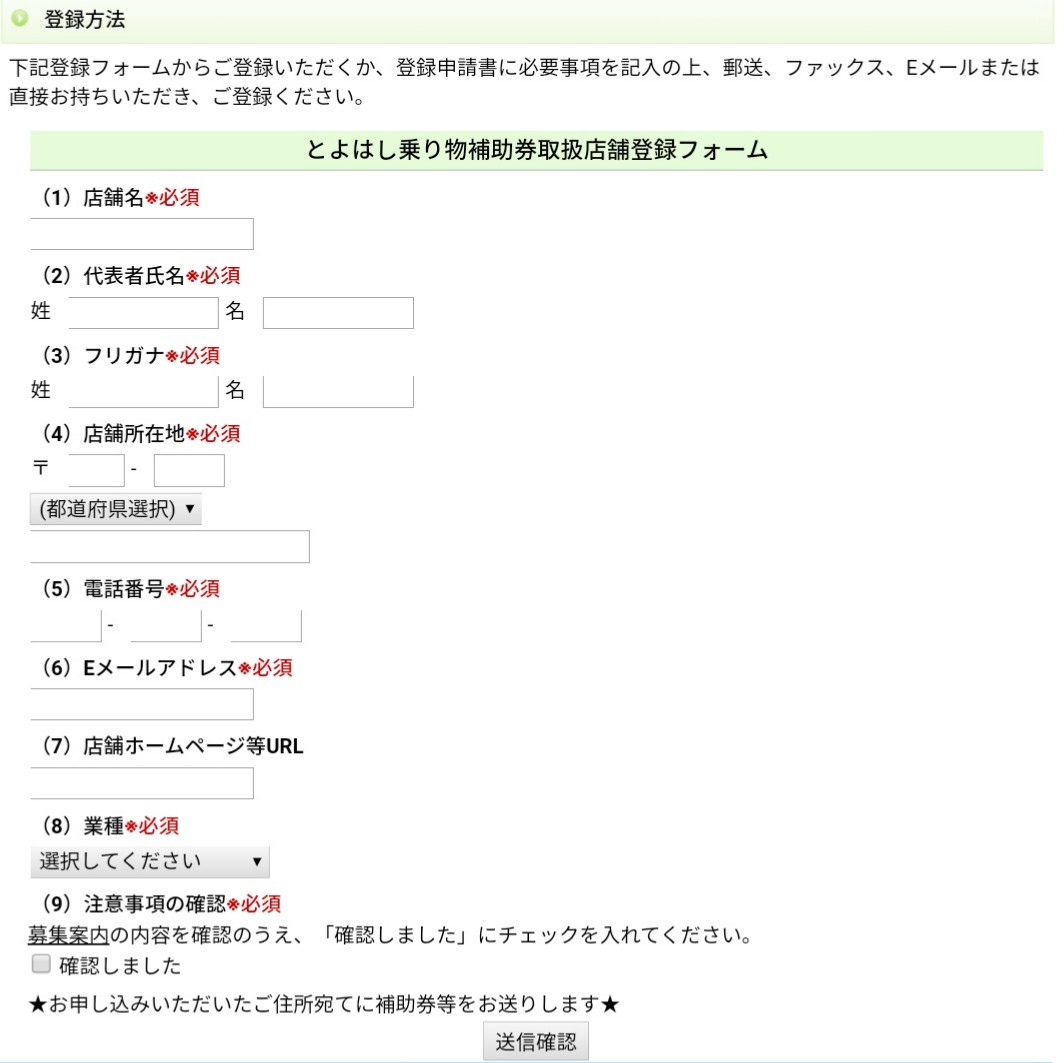
Task: Click the 送信確認 submit button
Action: click(535, 1041)
